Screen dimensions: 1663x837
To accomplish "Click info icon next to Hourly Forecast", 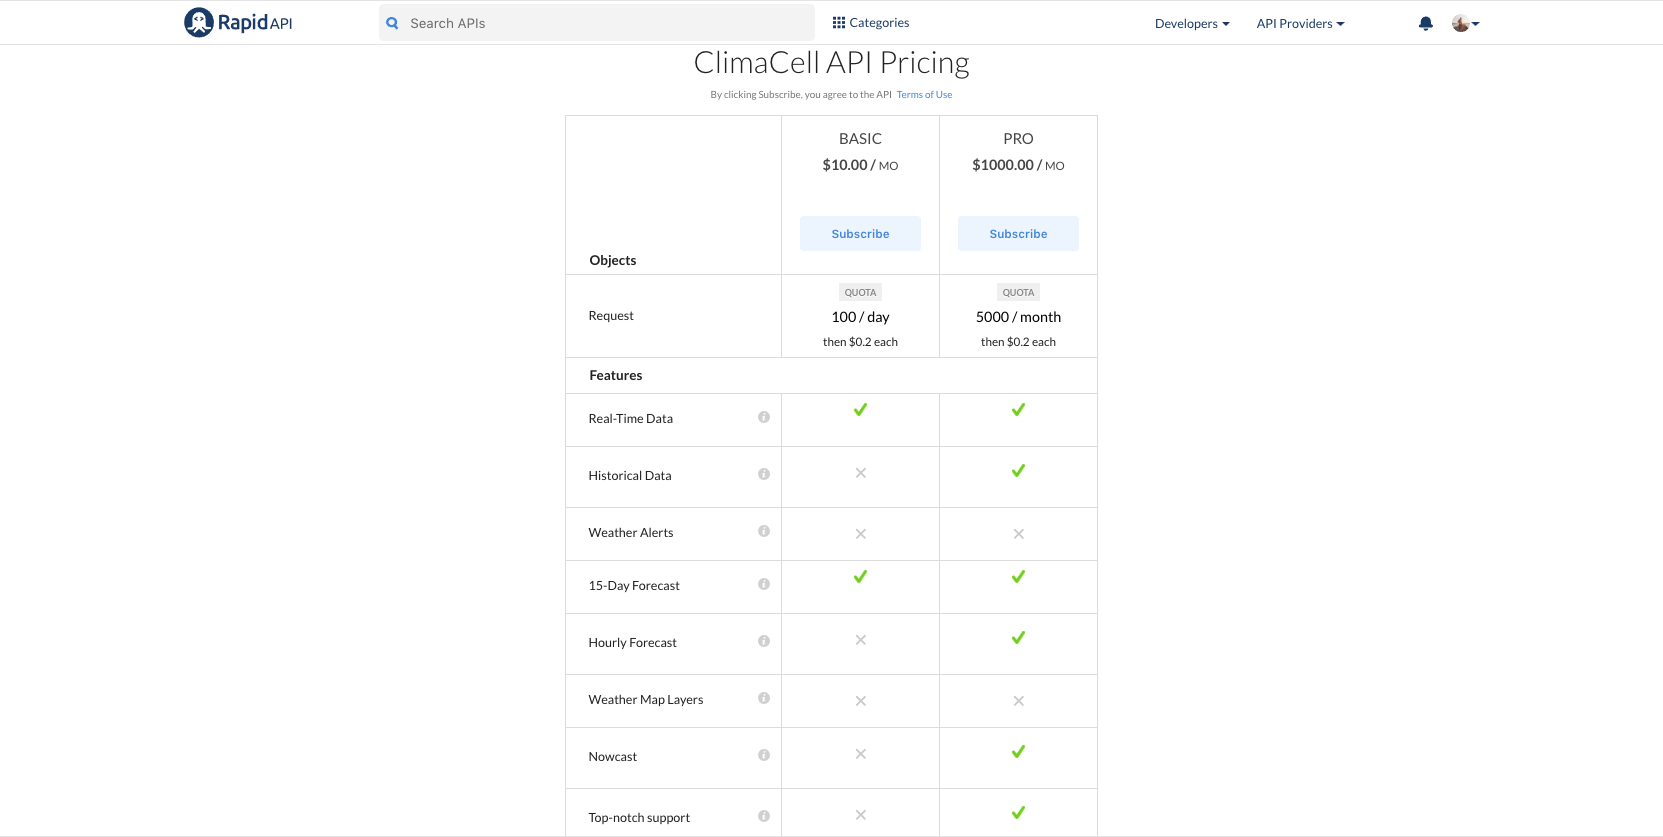I will (x=764, y=641).
